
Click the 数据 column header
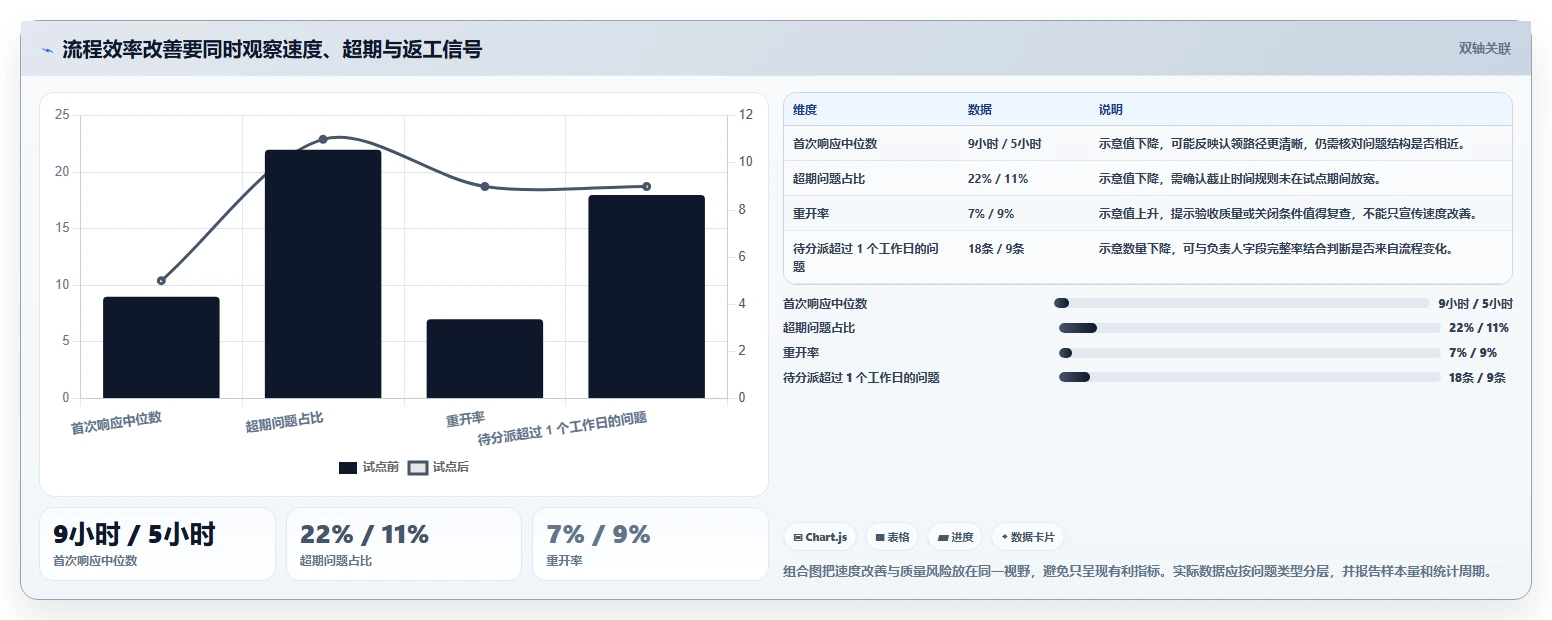coord(980,110)
